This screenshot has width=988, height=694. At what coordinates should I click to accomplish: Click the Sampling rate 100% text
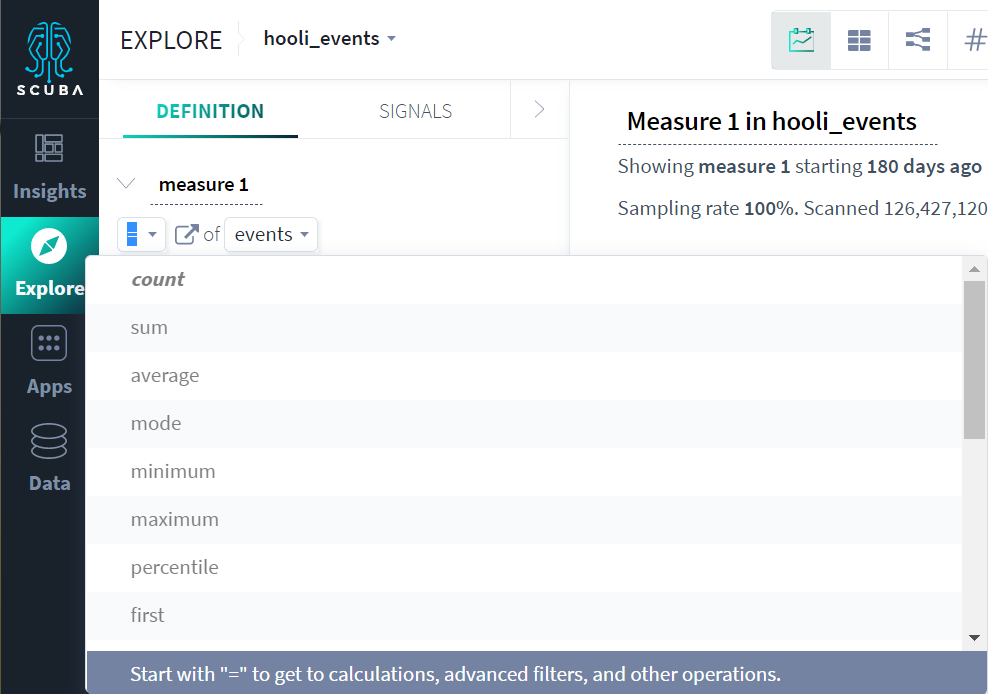tap(708, 208)
